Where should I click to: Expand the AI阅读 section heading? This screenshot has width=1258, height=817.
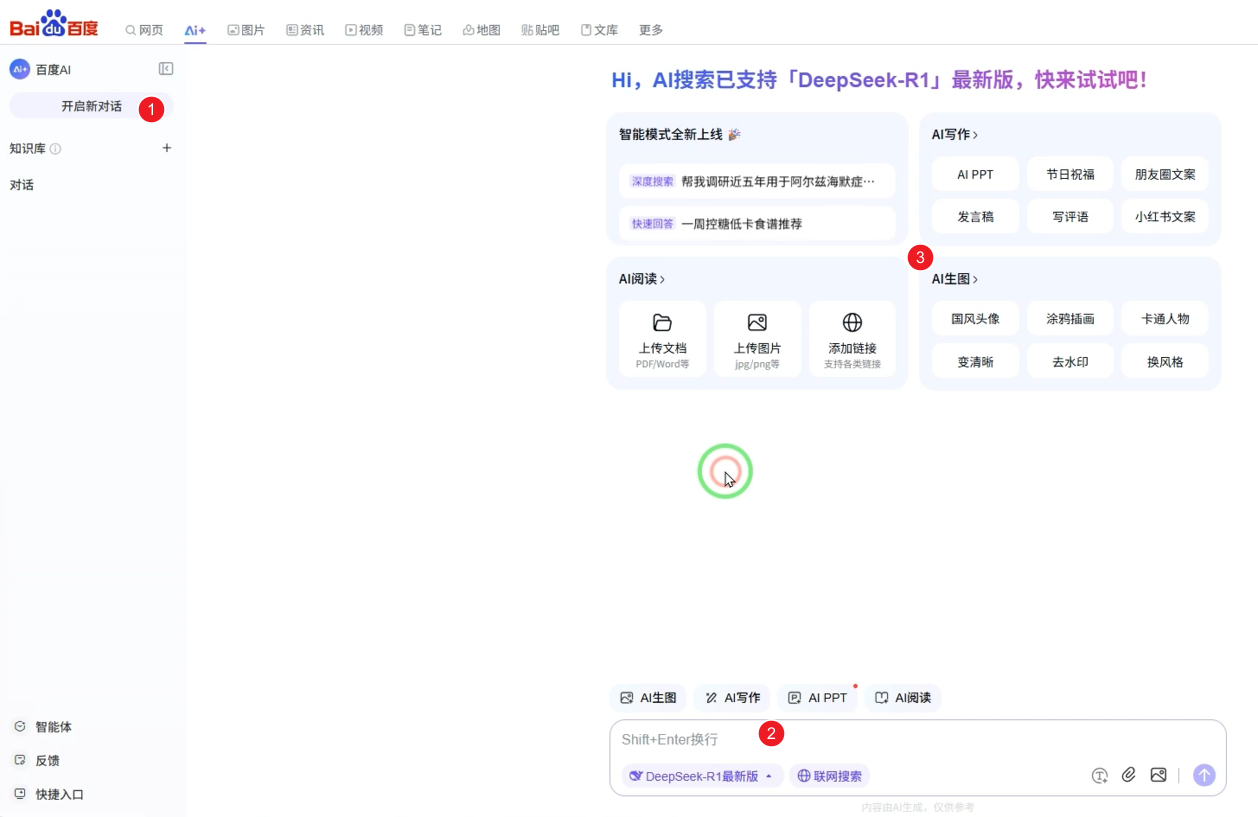(x=642, y=279)
